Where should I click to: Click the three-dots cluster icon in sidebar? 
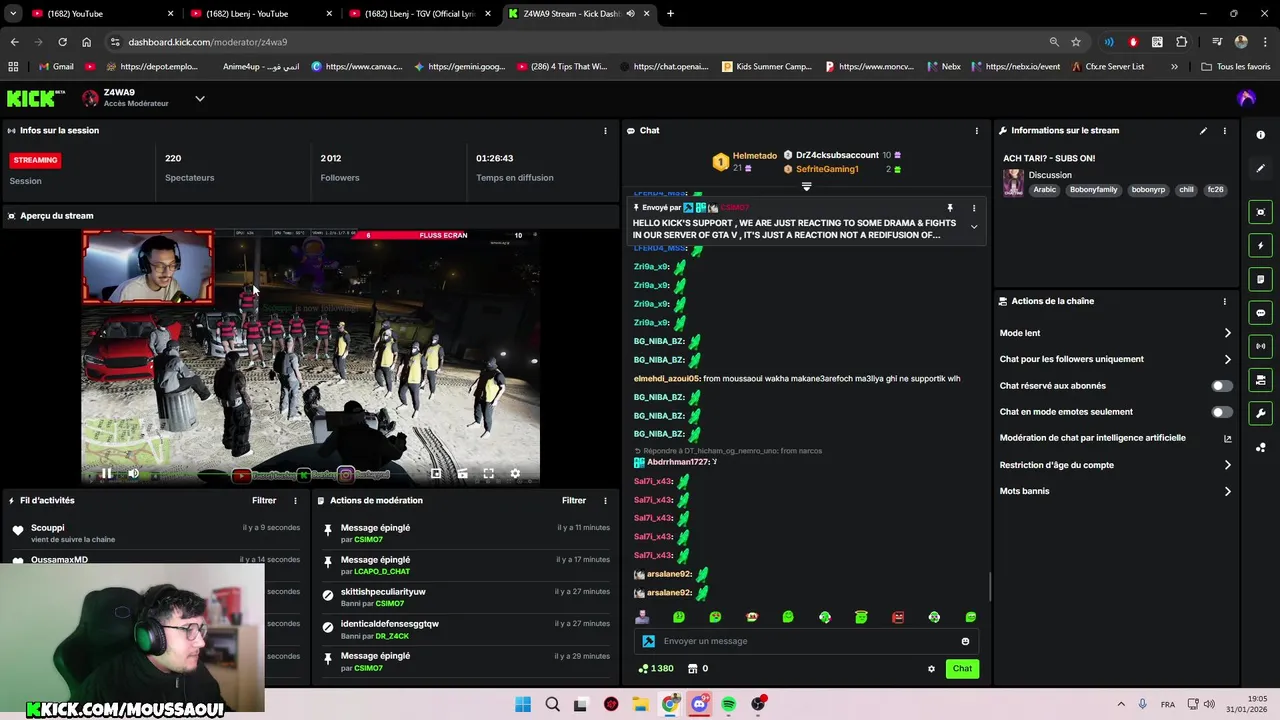click(1260, 447)
